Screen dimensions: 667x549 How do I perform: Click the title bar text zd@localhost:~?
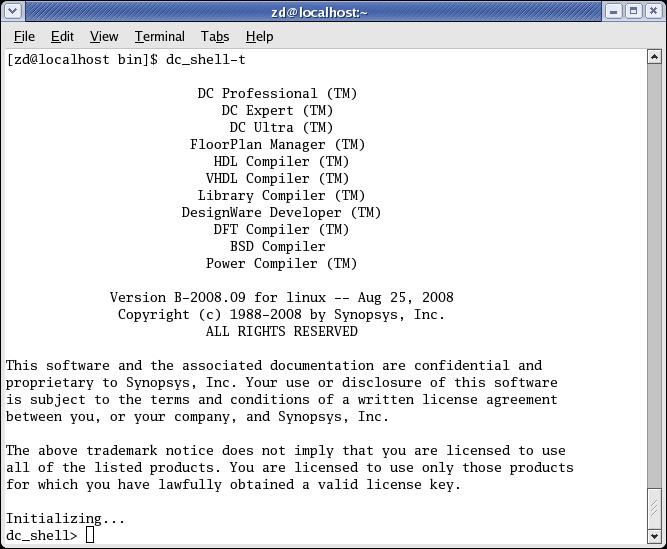pos(319,12)
